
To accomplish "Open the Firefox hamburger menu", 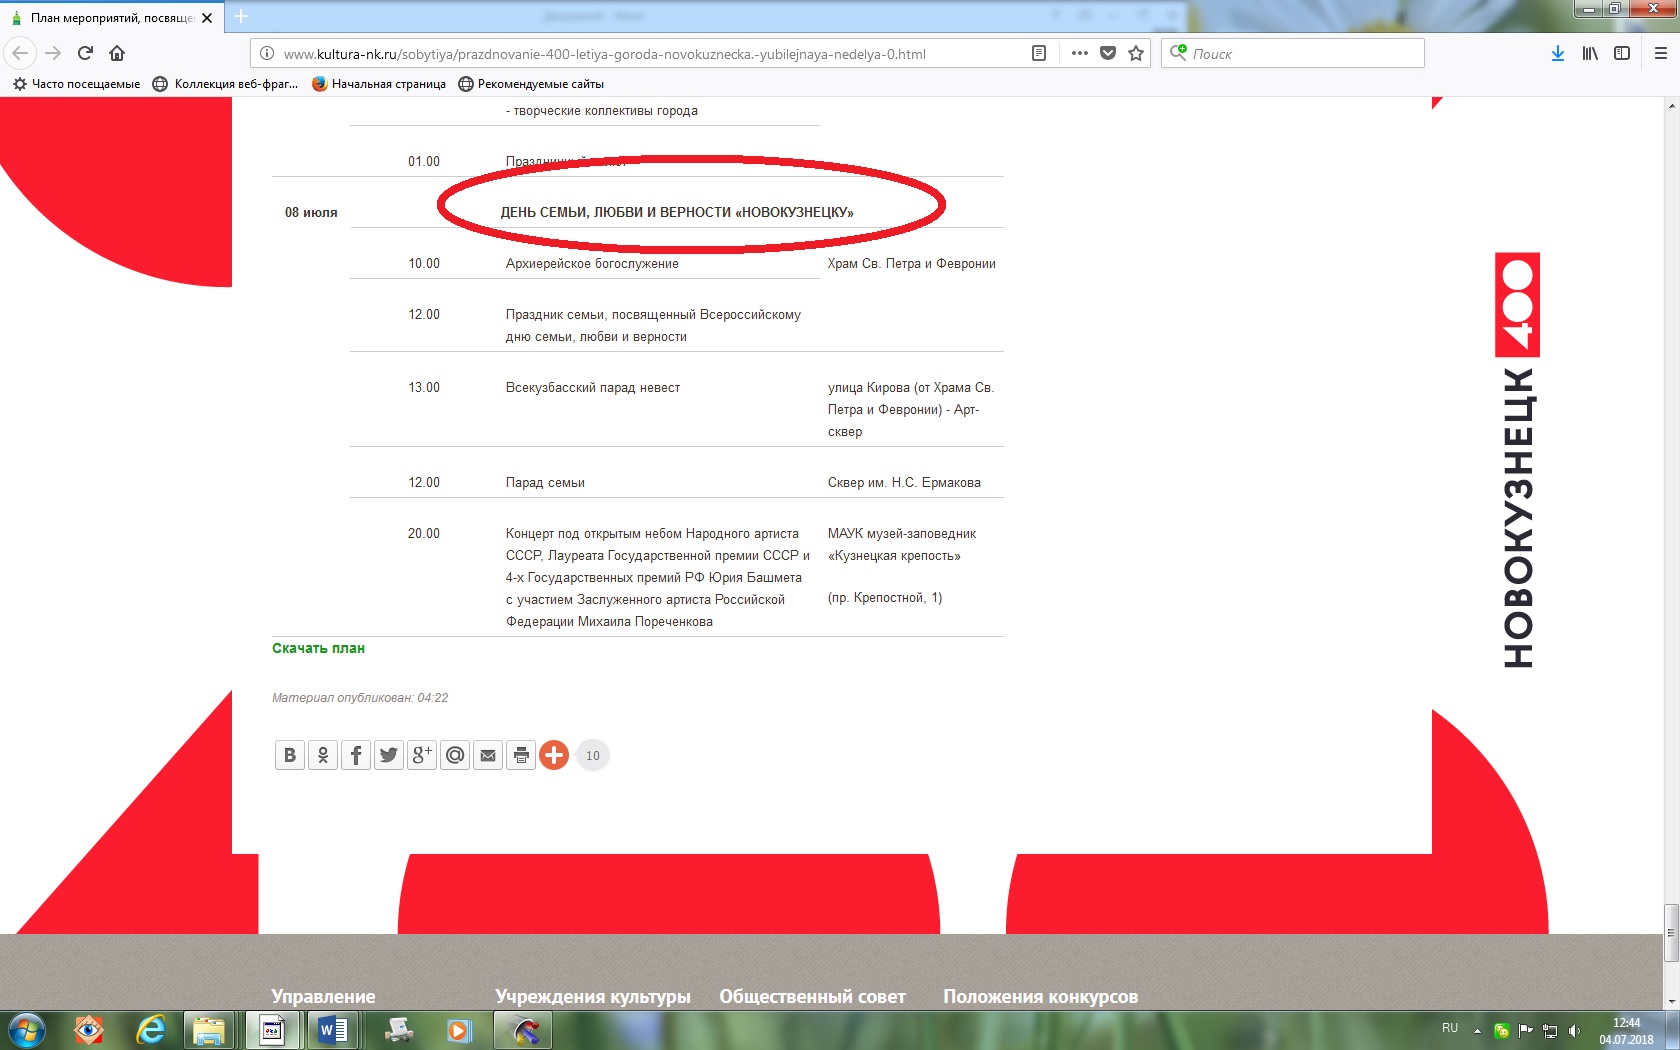I will pyautogui.click(x=1660, y=53).
